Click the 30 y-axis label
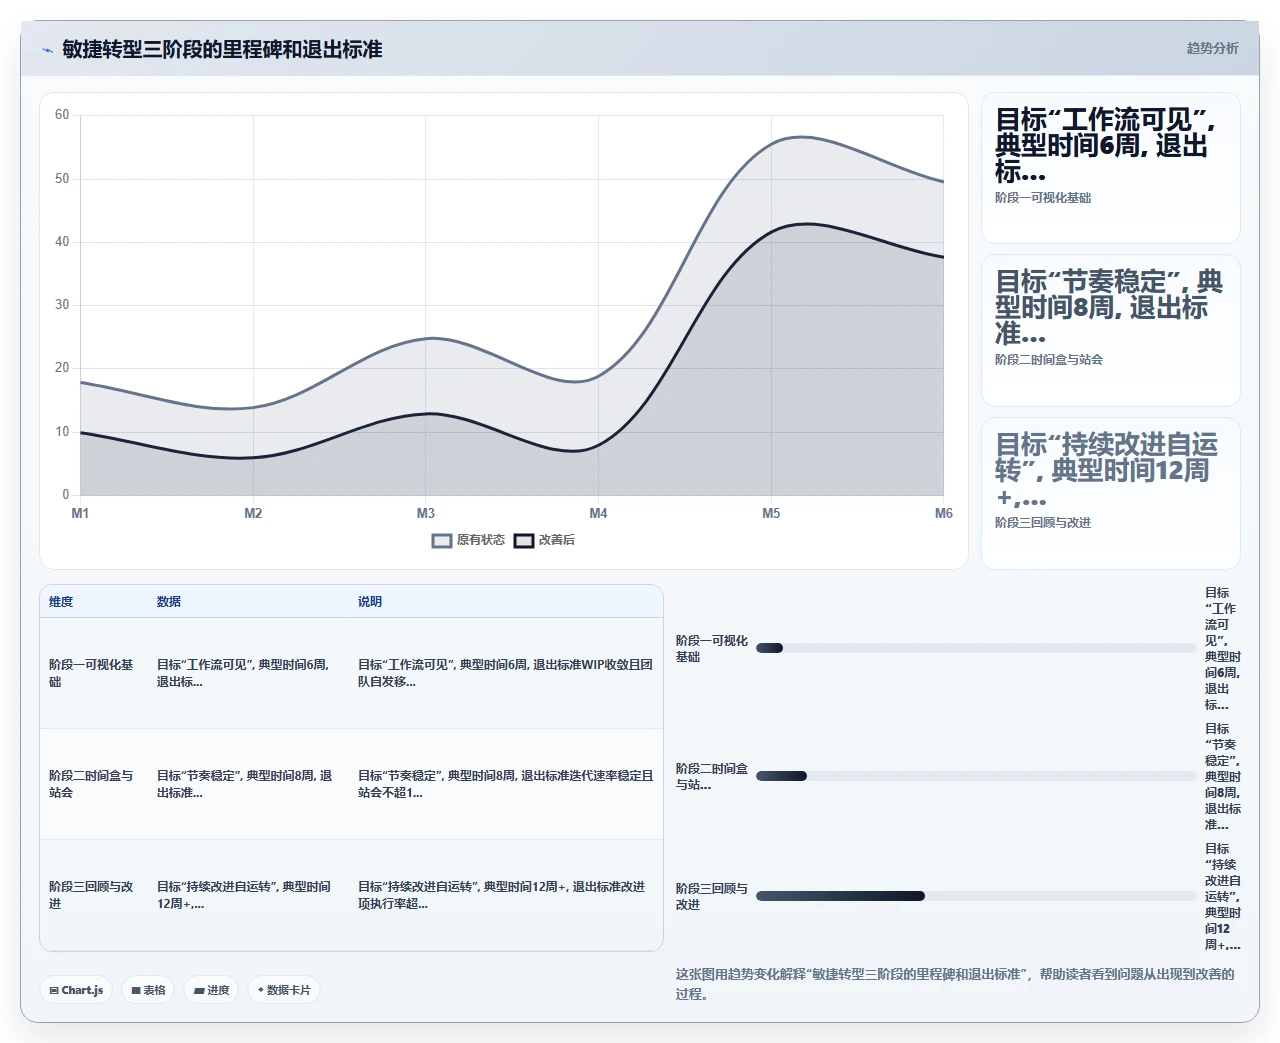 pyautogui.click(x=62, y=305)
